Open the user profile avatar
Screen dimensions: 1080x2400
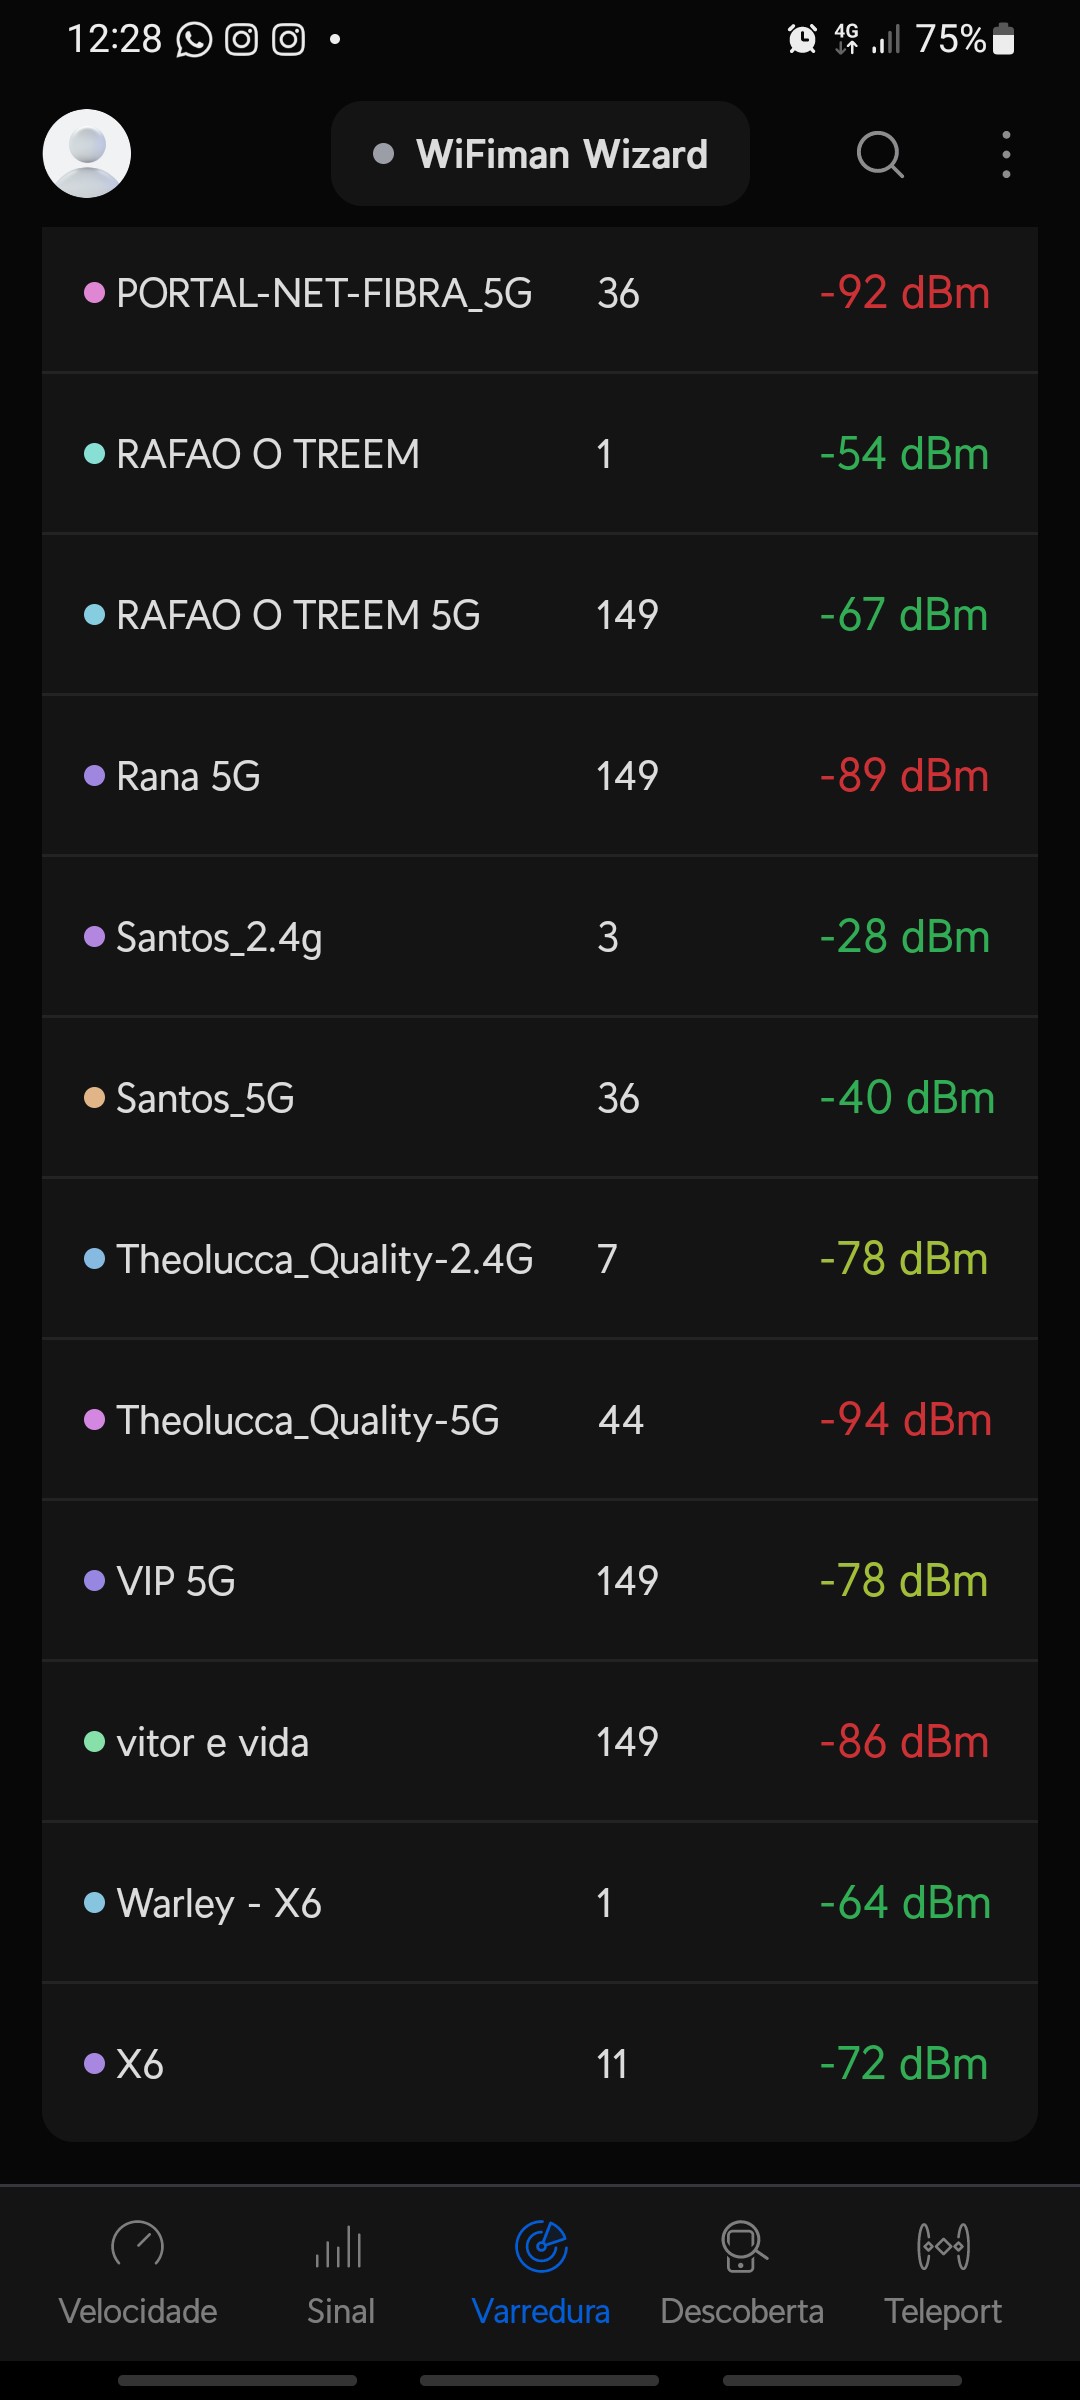(87, 154)
